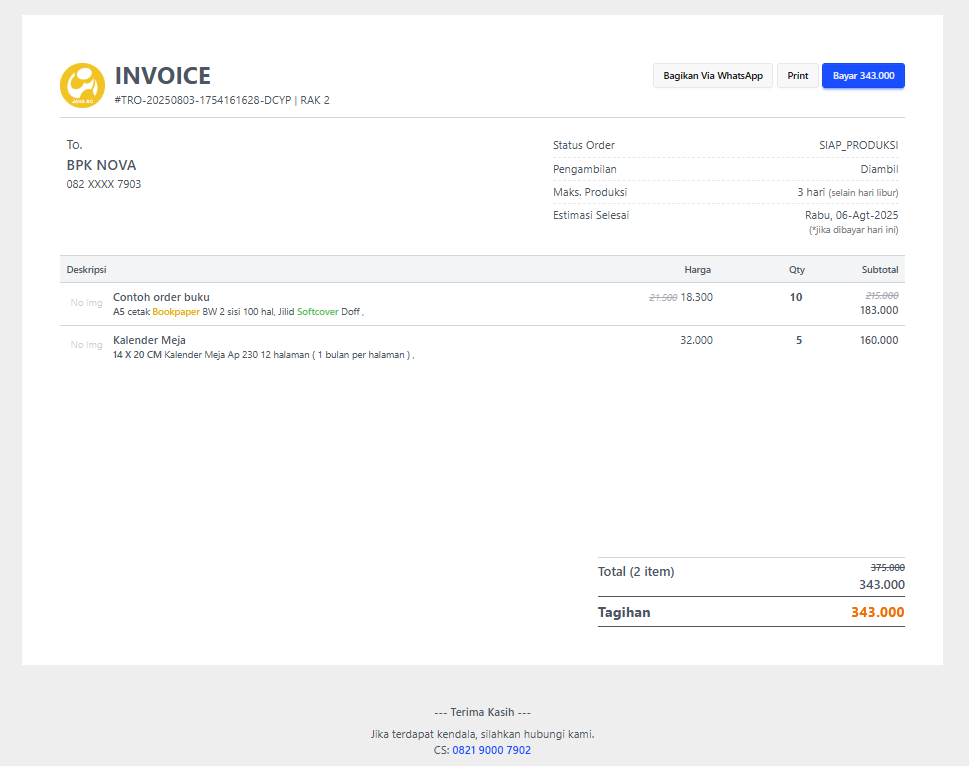This screenshot has width=969, height=766.
Task: Click the orange Bookpaper label
Action: pyautogui.click(x=175, y=312)
